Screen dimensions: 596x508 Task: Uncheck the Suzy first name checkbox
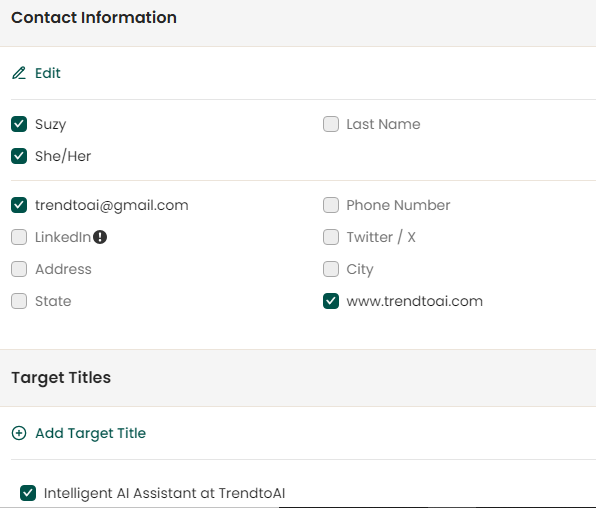pos(19,124)
